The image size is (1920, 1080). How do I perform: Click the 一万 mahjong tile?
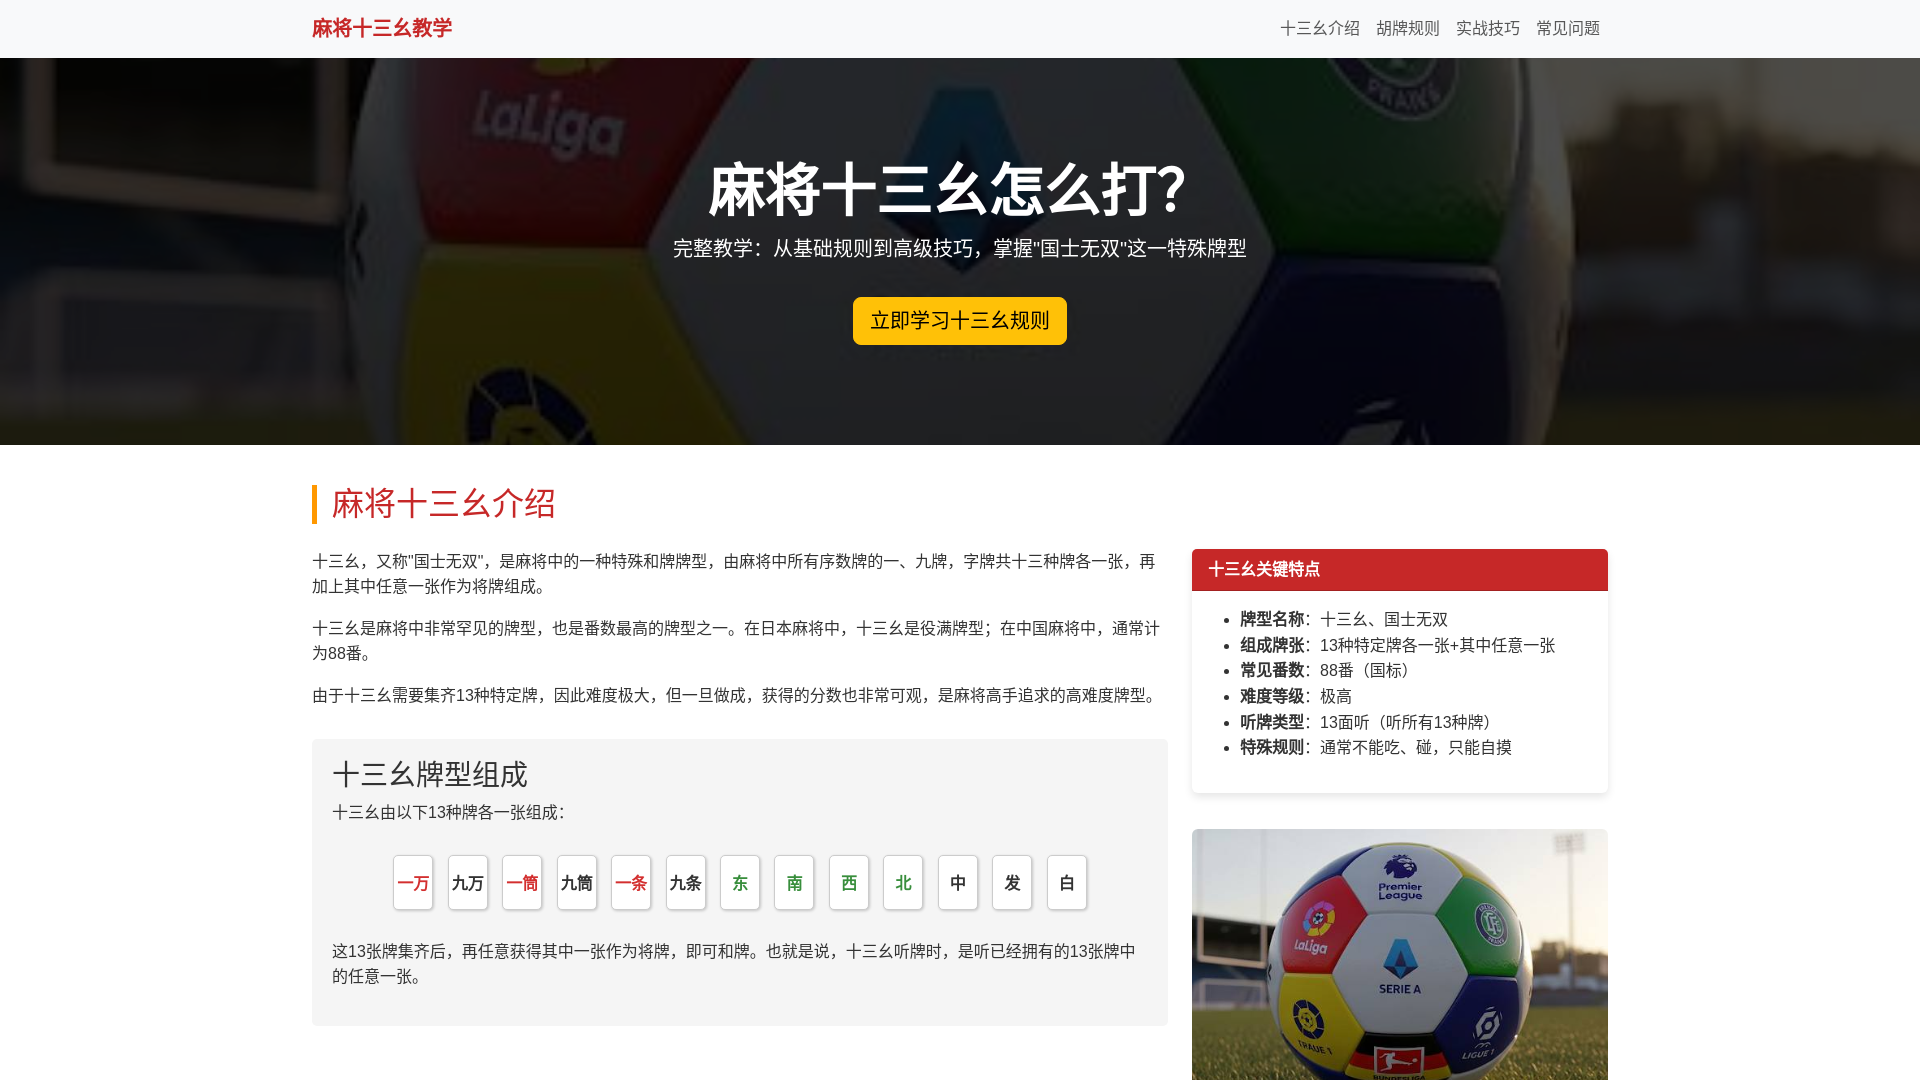coord(413,883)
